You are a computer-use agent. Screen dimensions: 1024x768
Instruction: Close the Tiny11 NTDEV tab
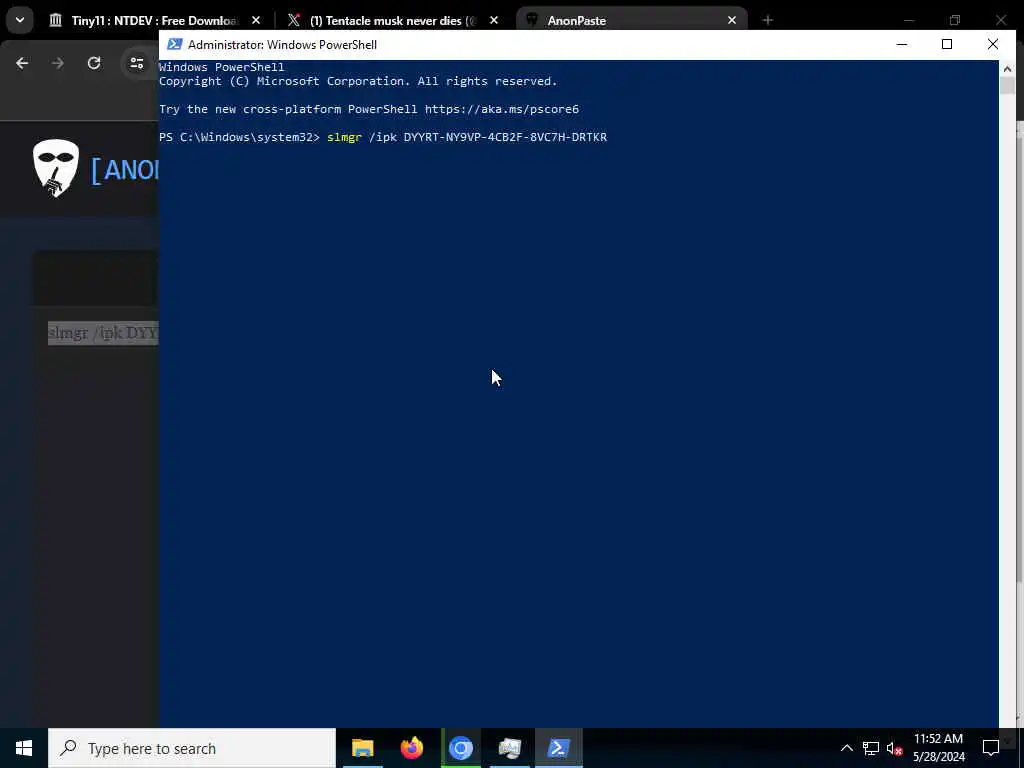click(256, 20)
